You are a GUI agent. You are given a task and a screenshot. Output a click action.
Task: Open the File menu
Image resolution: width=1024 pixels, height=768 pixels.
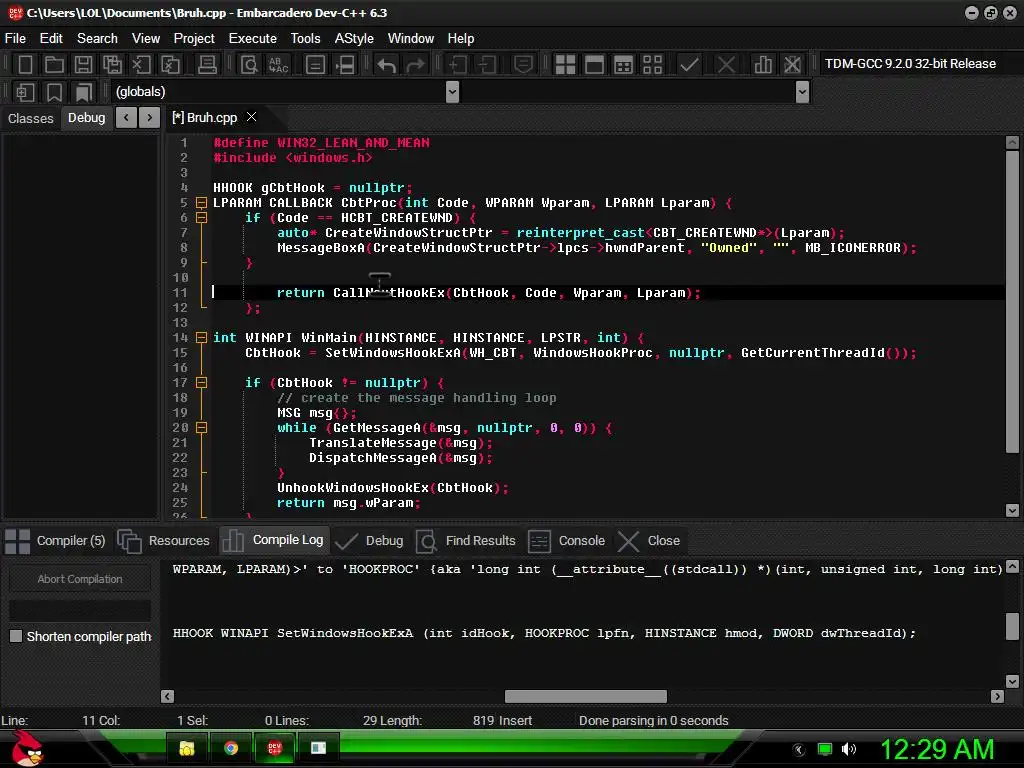pos(15,39)
